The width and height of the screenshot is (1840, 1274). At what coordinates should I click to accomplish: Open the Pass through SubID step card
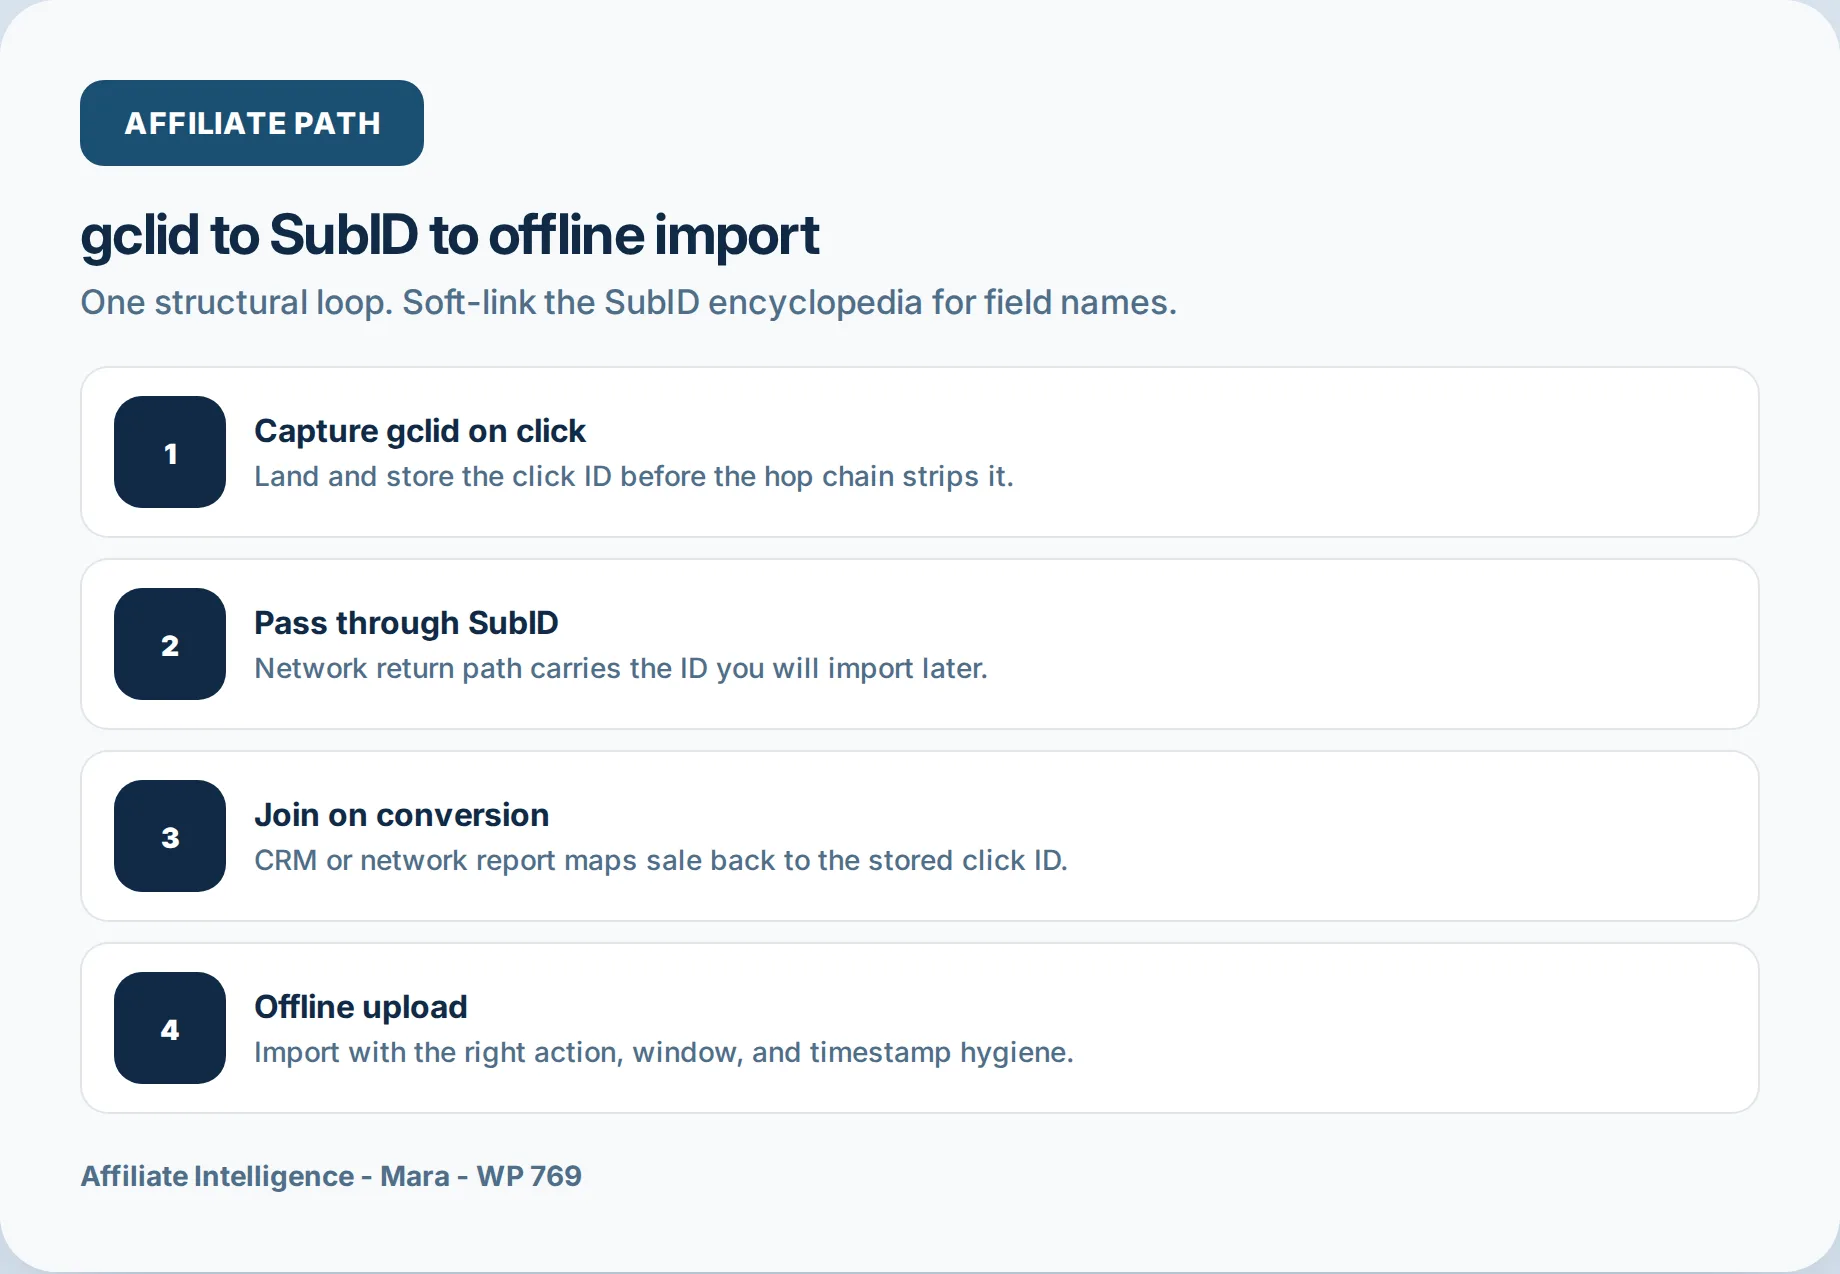920,644
